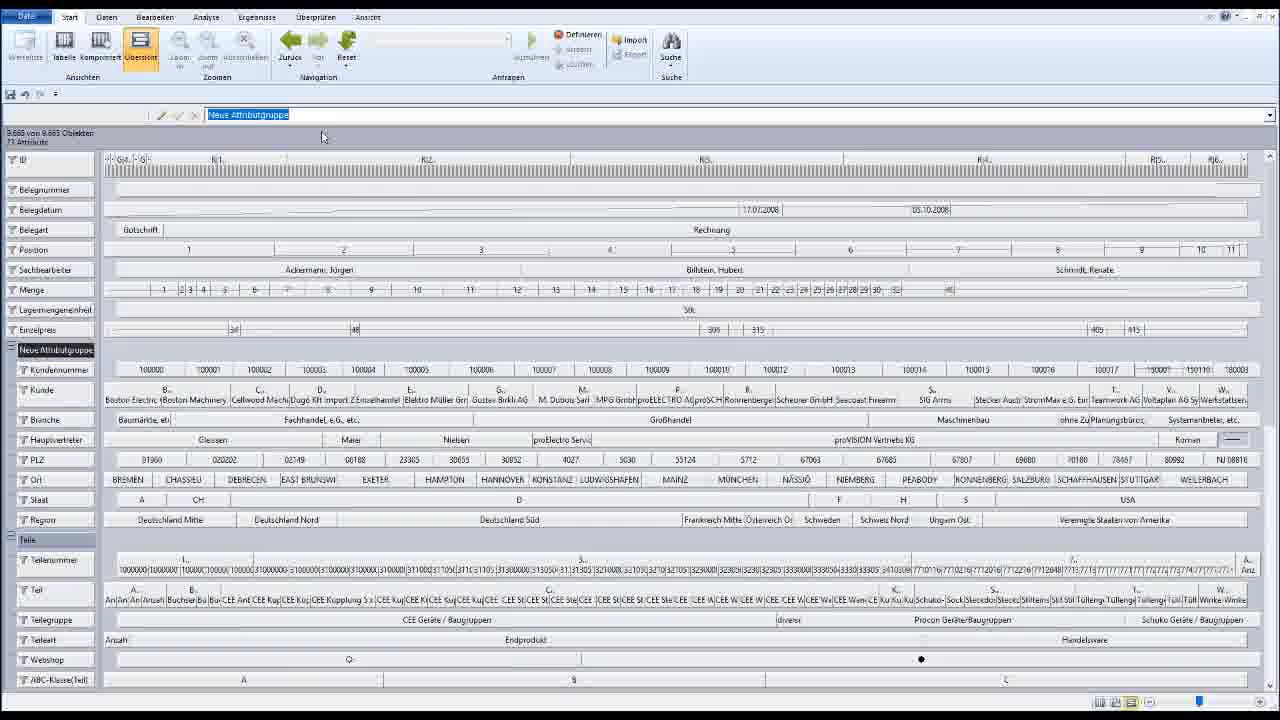Save using the quick access disk icon
The width and height of the screenshot is (1280, 720).
(10, 94)
